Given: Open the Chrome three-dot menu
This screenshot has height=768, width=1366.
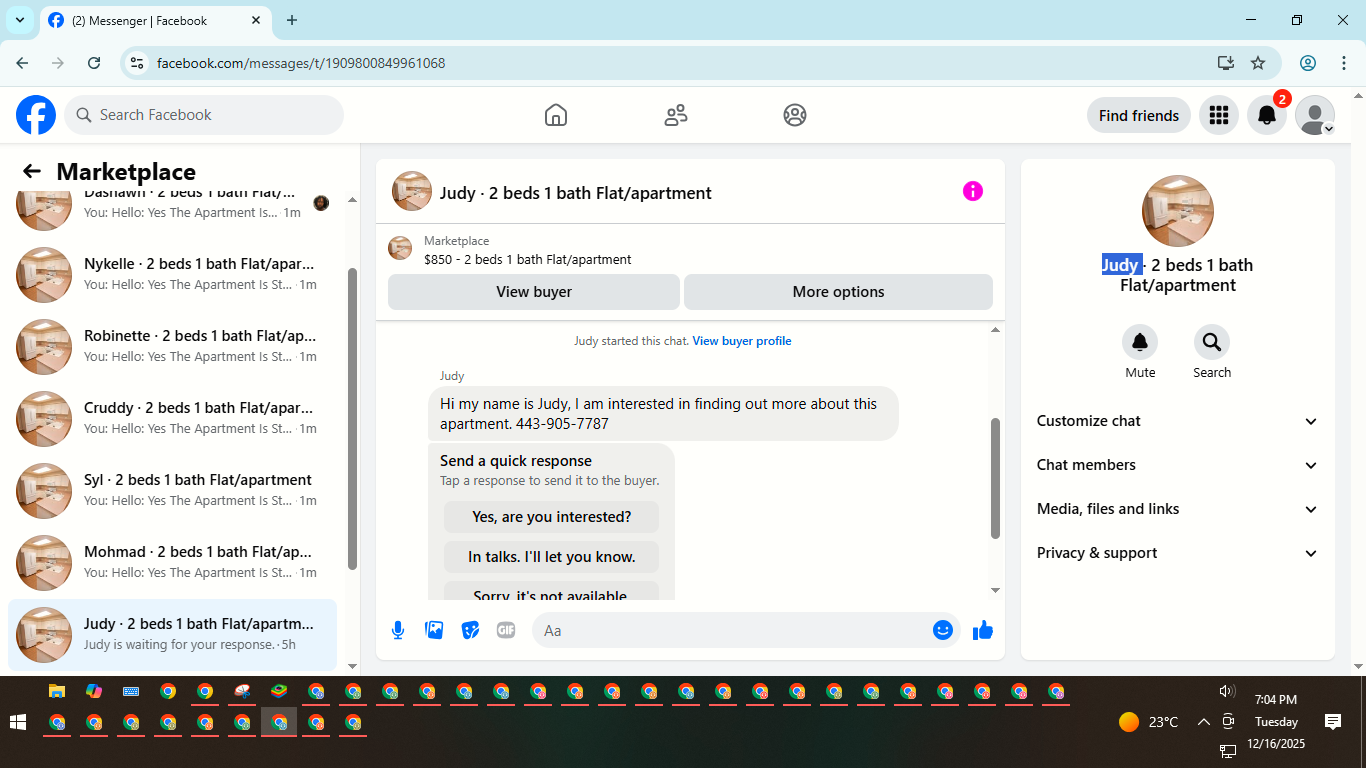Looking at the screenshot, I should click(1344, 63).
